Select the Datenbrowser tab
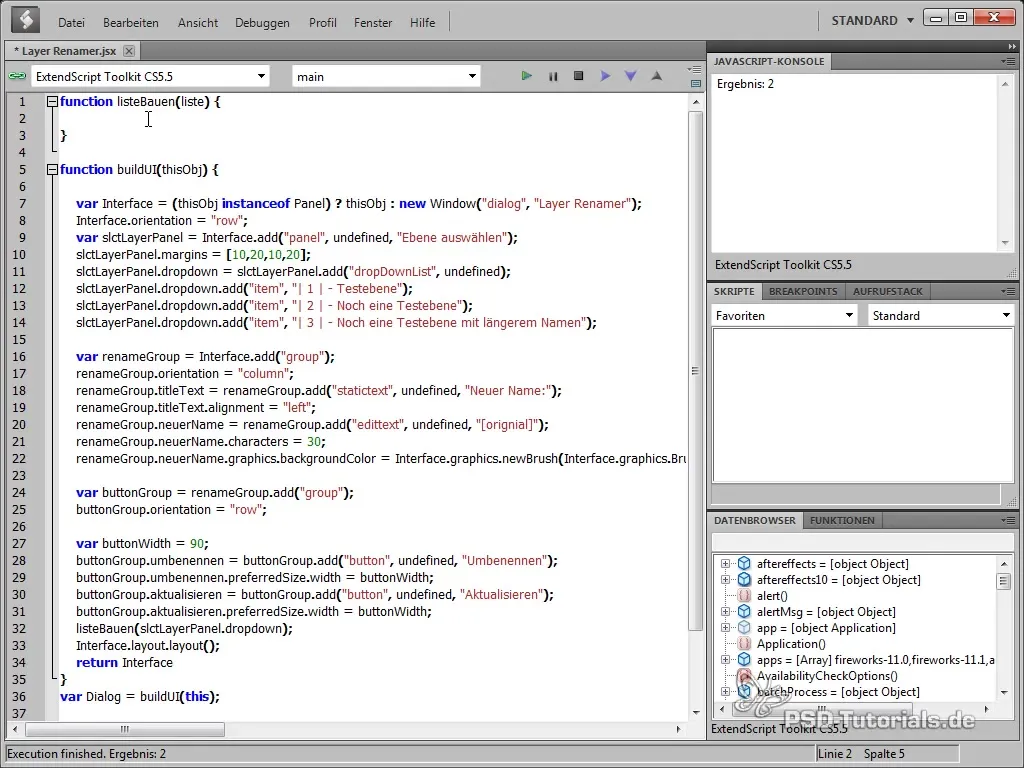The height and width of the screenshot is (768, 1024). point(755,520)
